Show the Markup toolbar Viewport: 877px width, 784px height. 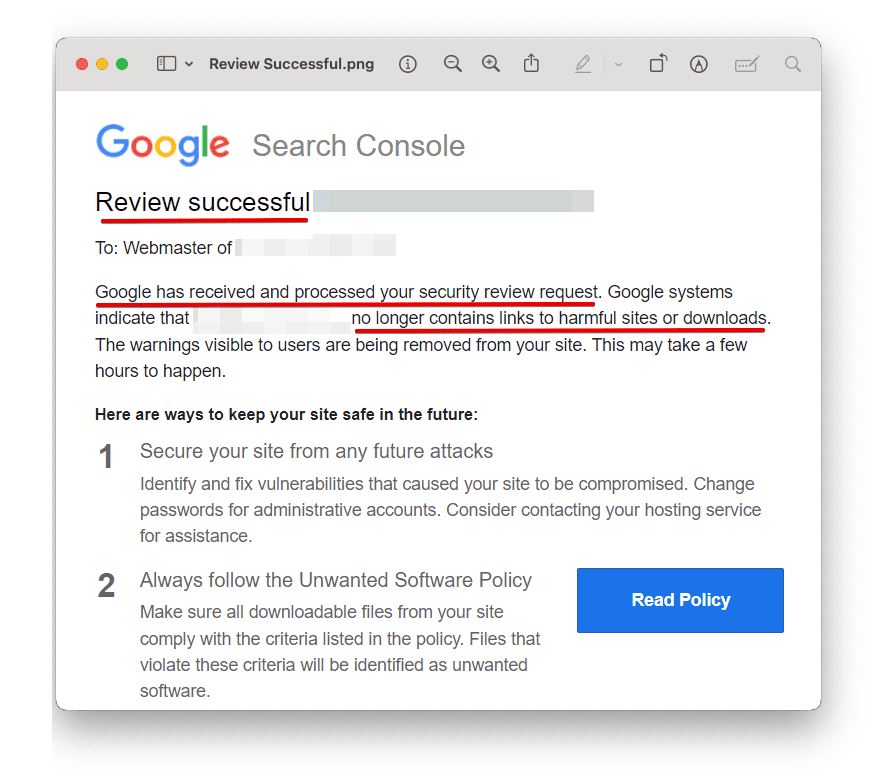pyautogui.click(x=699, y=64)
